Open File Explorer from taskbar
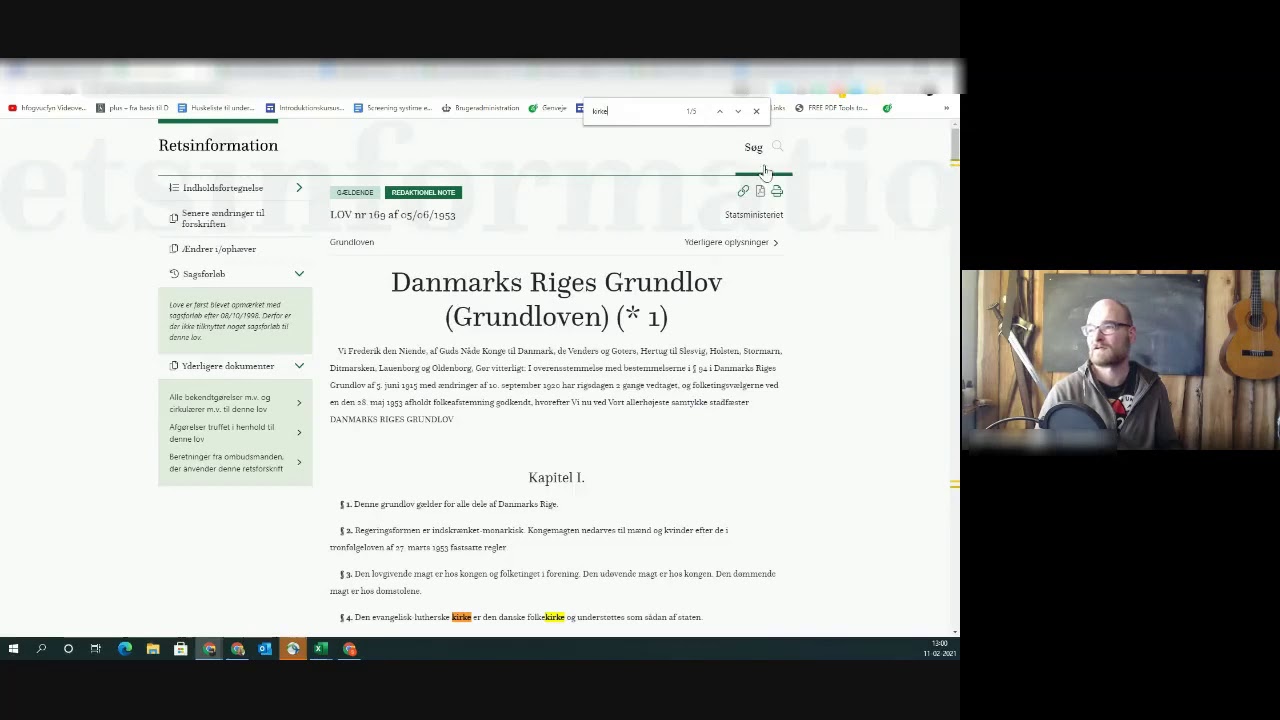The width and height of the screenshot is (1280, 720). [x=153, y=649]
